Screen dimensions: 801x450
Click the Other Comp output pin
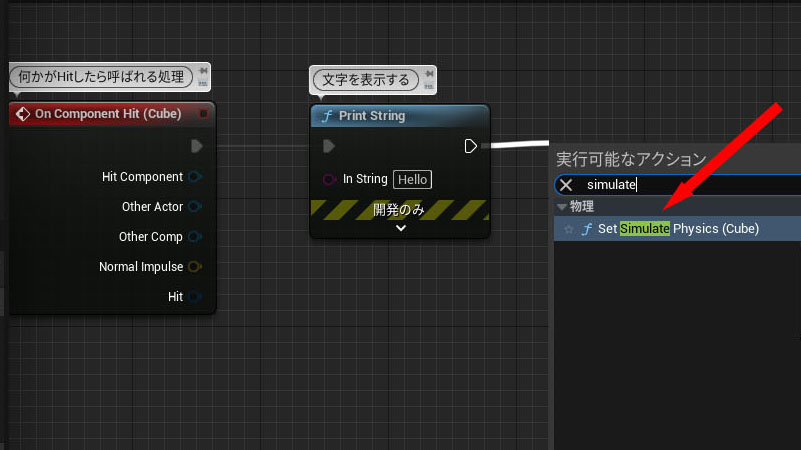coord(195,237)
